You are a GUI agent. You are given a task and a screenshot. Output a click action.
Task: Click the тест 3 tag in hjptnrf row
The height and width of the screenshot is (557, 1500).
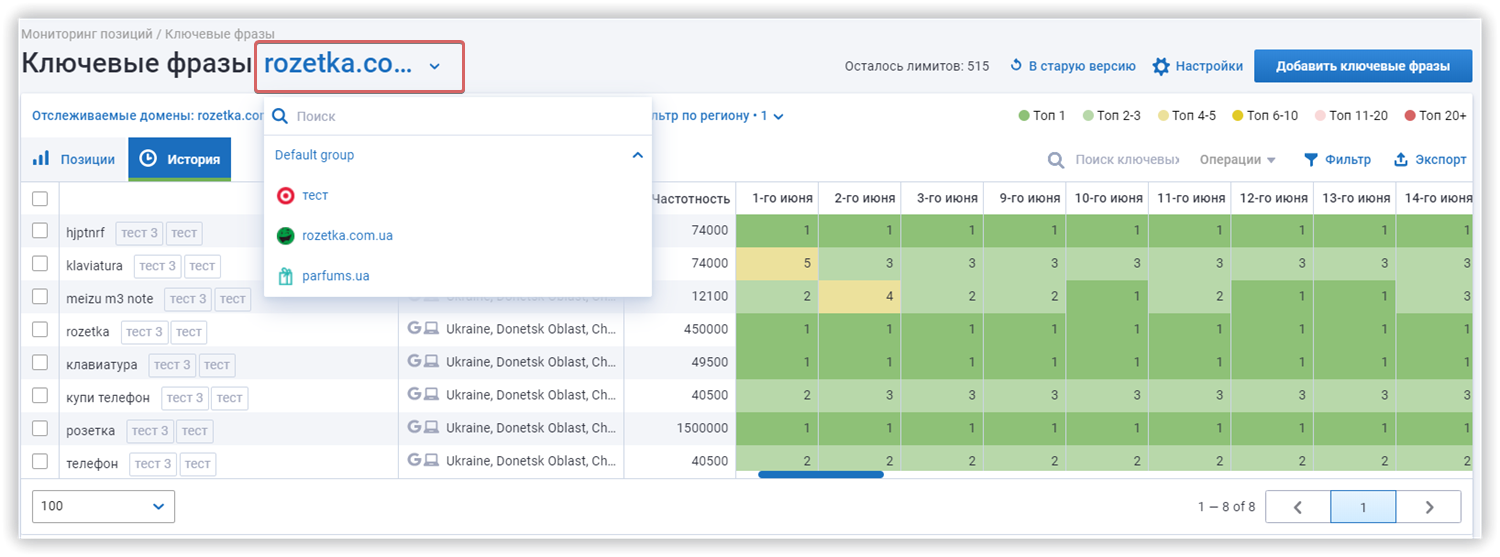[139, 234]
